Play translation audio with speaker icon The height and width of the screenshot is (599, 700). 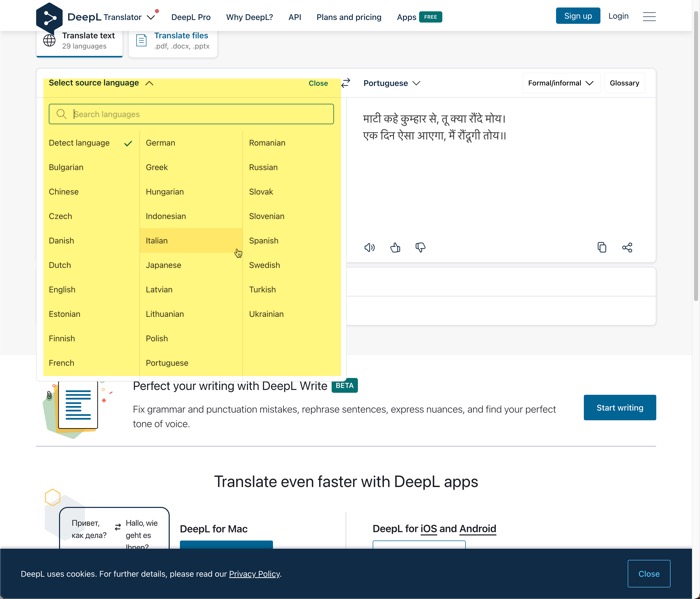click(370, 247)
